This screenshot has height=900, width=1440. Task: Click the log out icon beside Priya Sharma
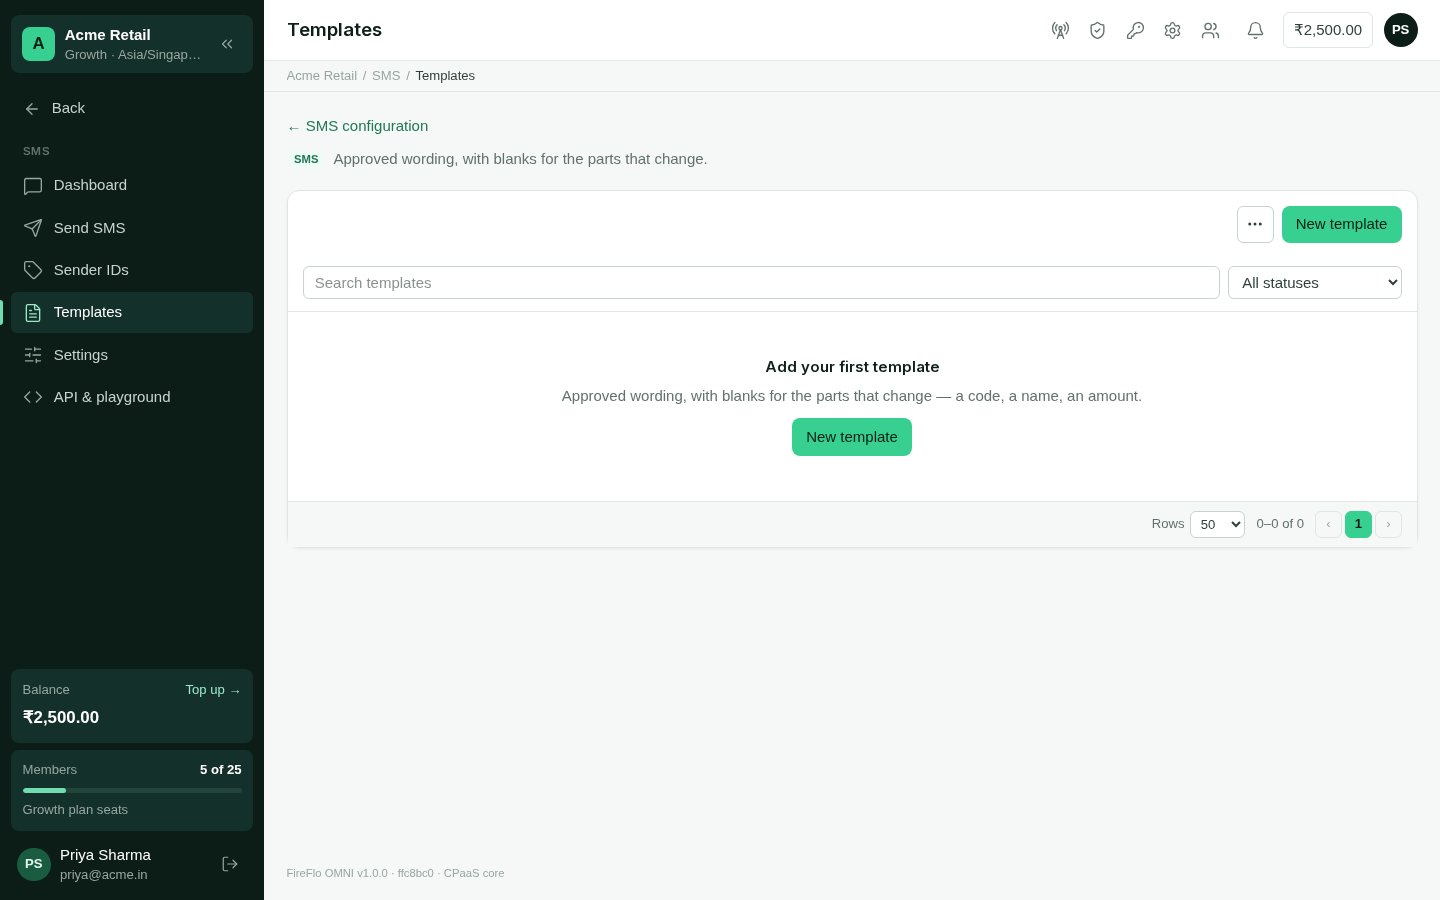230,864
